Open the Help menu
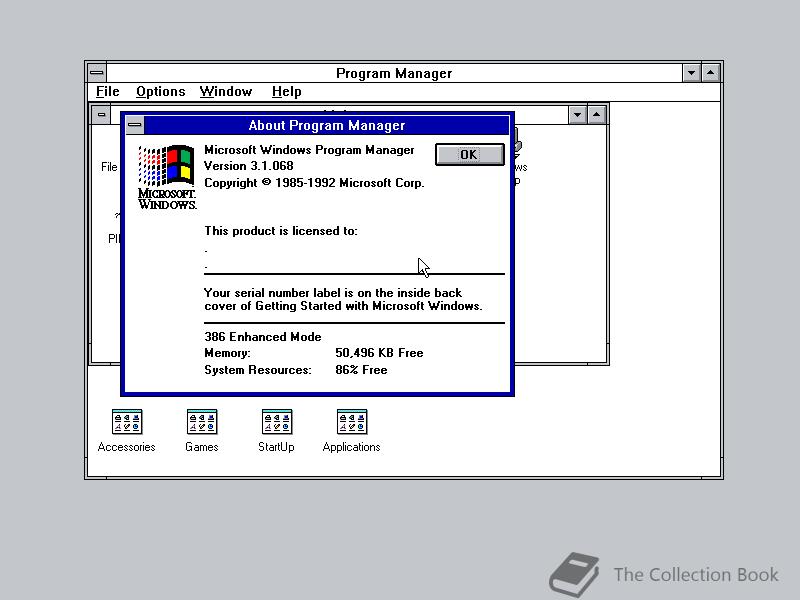 pyautogui.click(x=286, y=92)
